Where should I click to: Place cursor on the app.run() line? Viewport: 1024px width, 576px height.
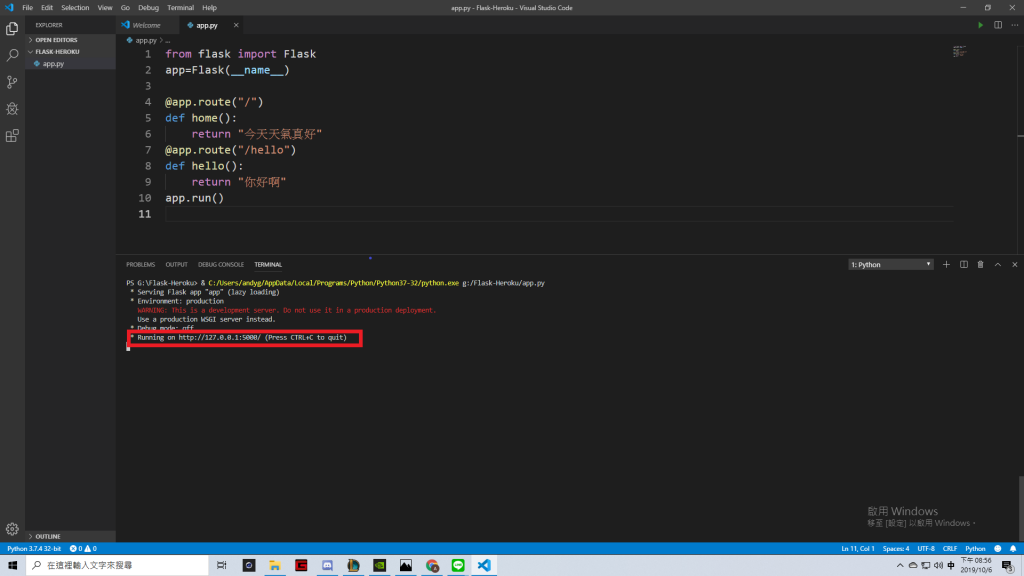(x=194, y=198)
